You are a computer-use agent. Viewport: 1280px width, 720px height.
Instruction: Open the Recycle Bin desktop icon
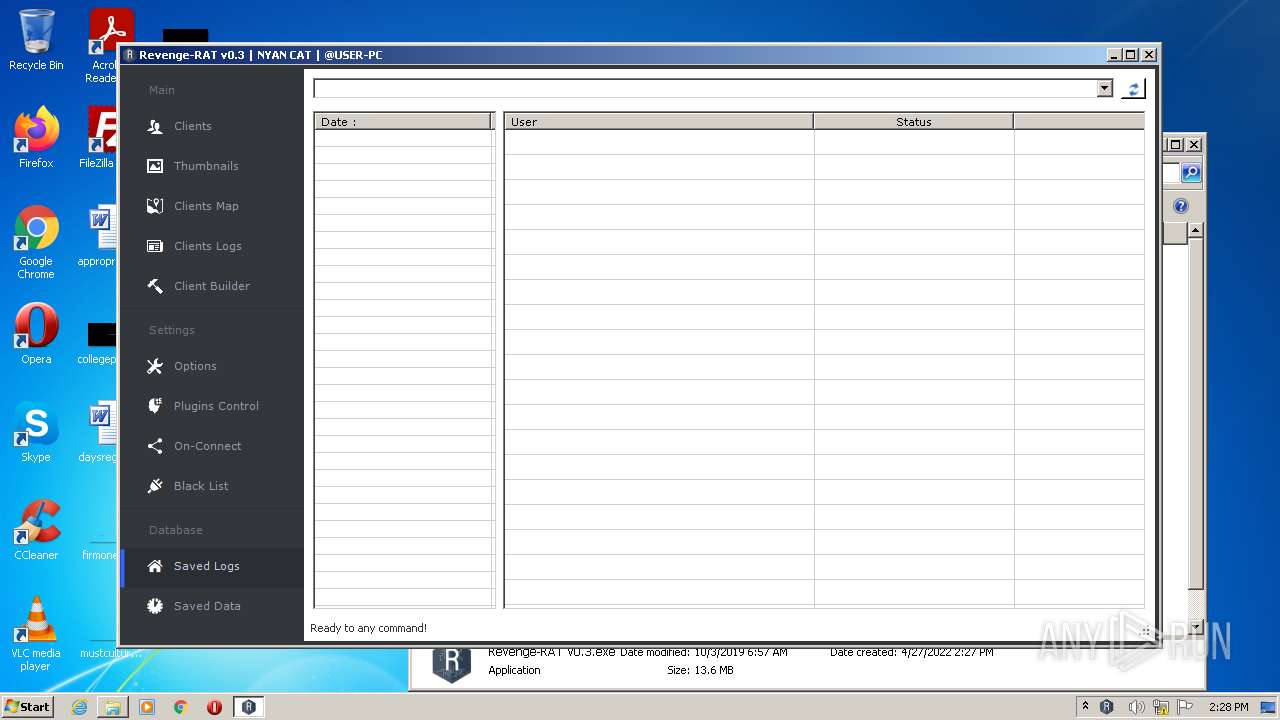36,40
